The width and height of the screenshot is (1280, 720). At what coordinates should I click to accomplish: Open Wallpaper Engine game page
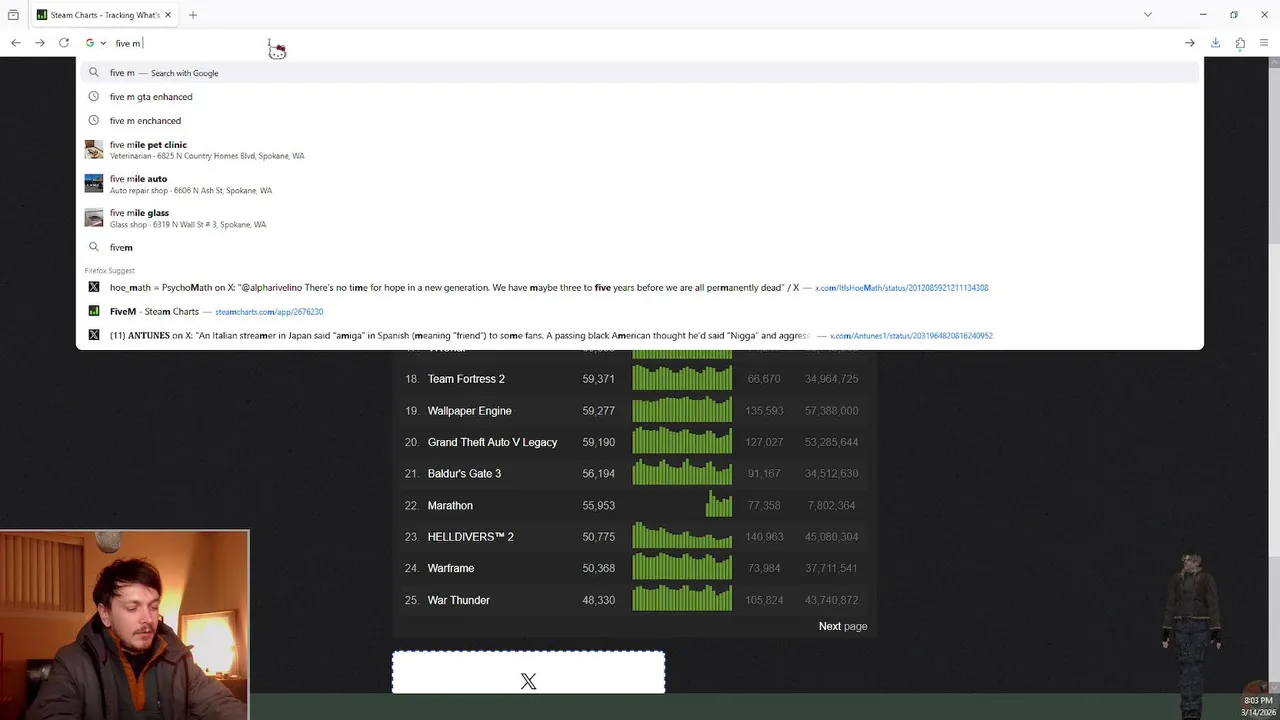click(x=469, y=411)
